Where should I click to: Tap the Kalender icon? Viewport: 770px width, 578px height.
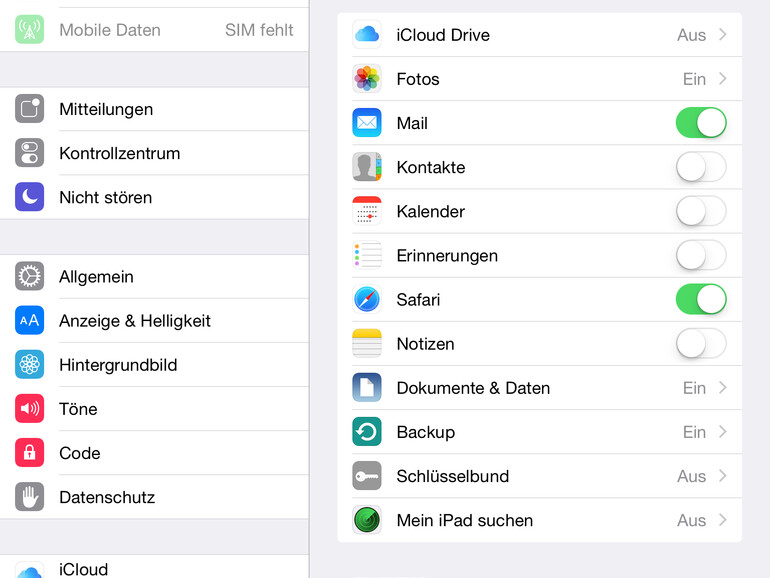[x=367, y=211]
